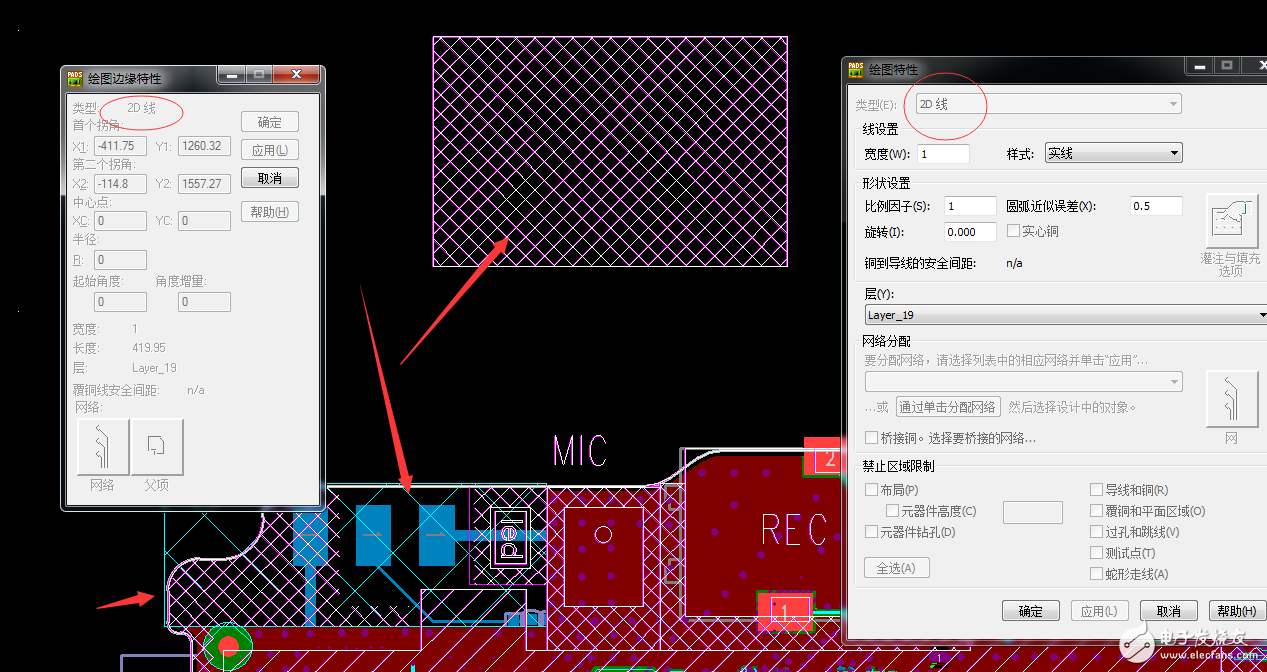
Task: Select pad 1 near REC on PCB
Action: [785, 610]
